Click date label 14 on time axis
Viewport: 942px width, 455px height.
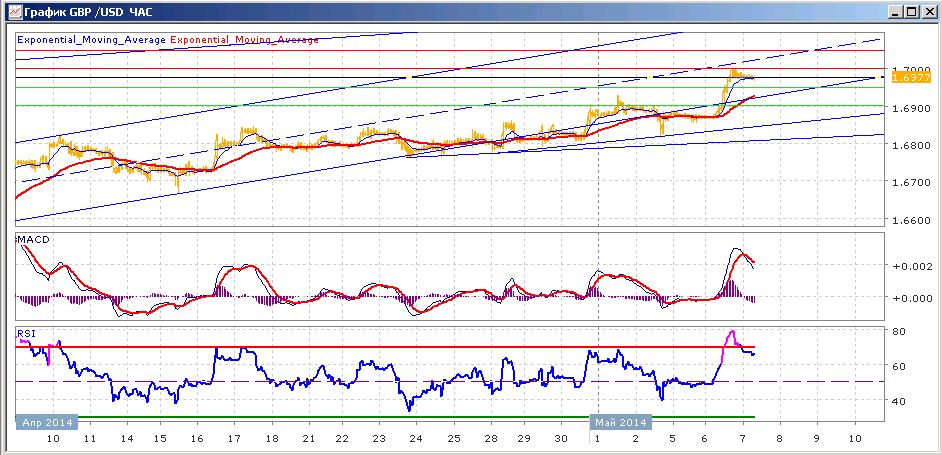(x=127, y=439)
